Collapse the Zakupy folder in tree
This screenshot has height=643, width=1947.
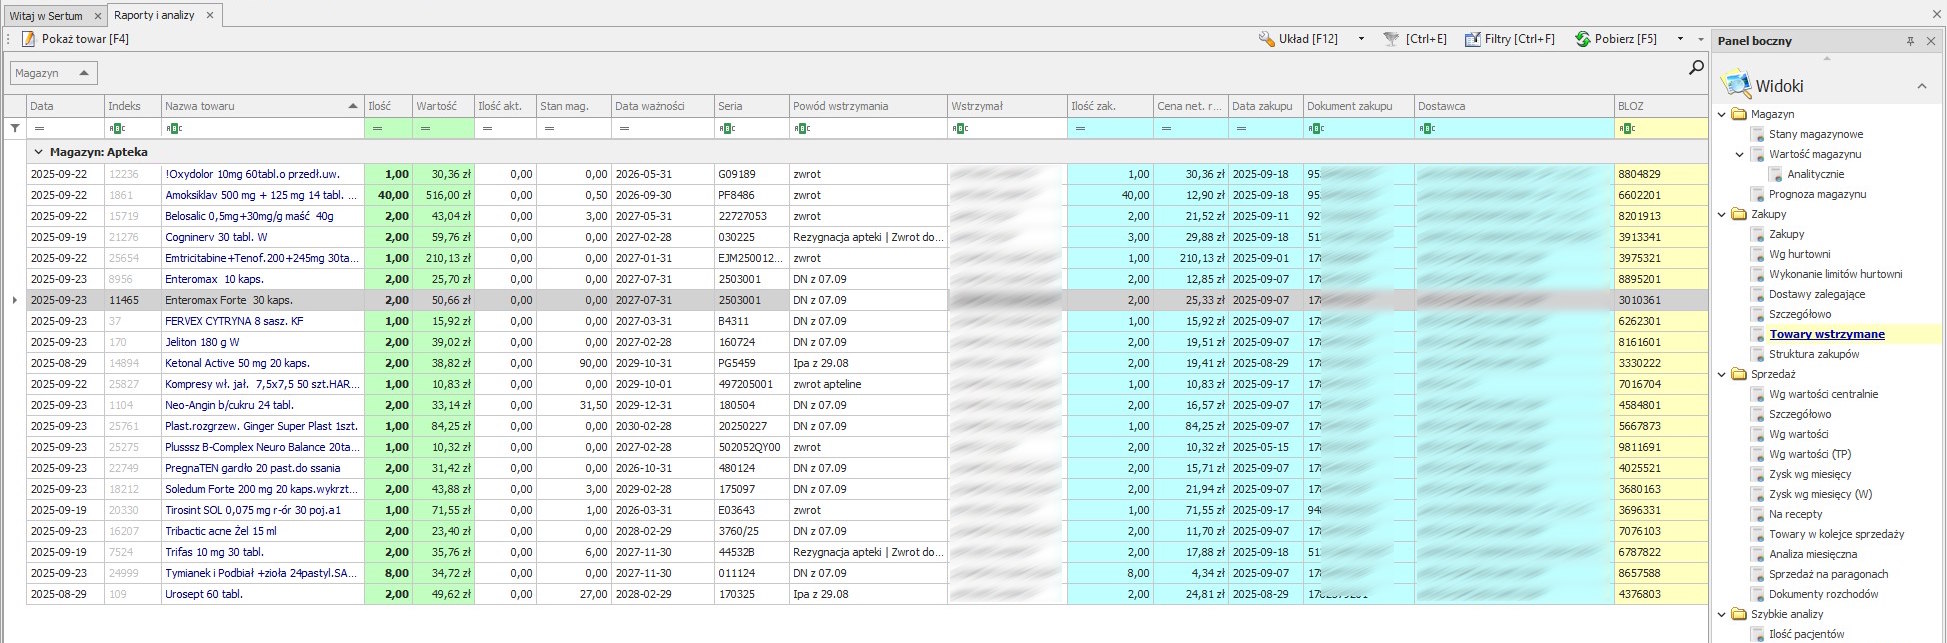(x=1722, y=214)
